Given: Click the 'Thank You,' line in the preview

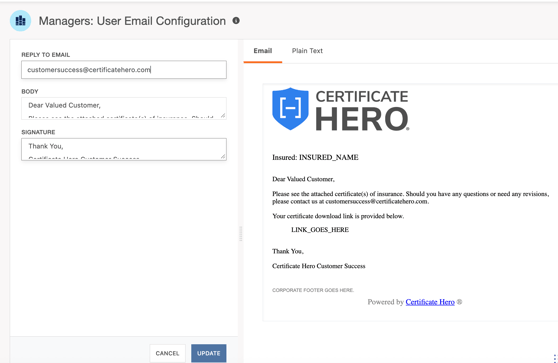Looking at the screenshot, I should click(x=288, y=251).
